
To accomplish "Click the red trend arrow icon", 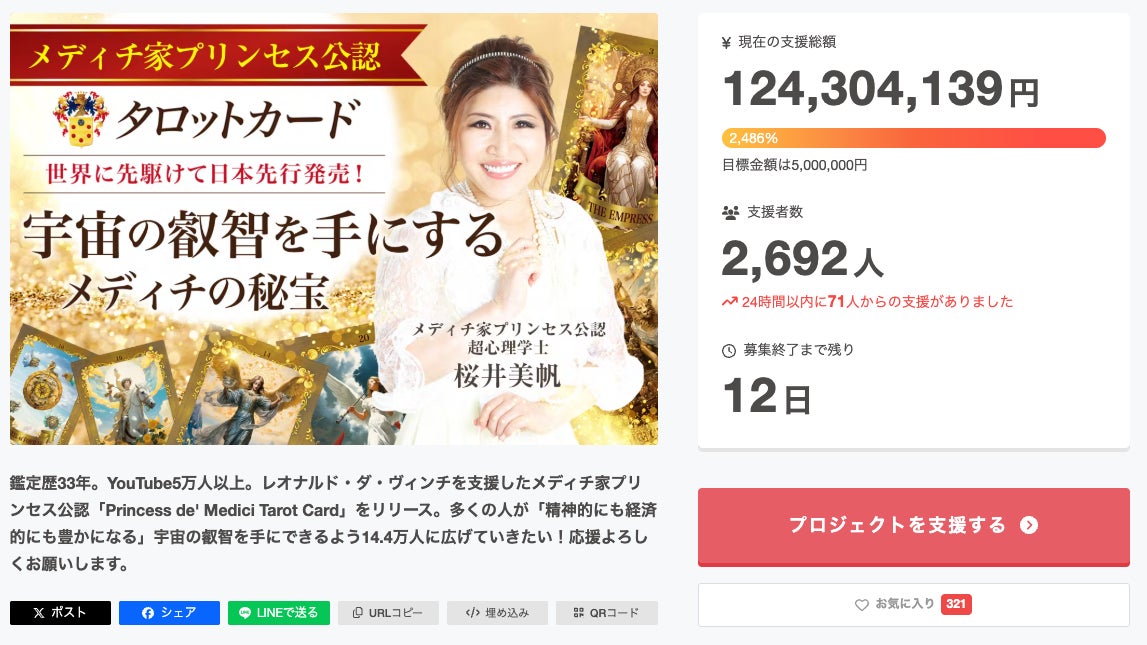I will point(729,301).
